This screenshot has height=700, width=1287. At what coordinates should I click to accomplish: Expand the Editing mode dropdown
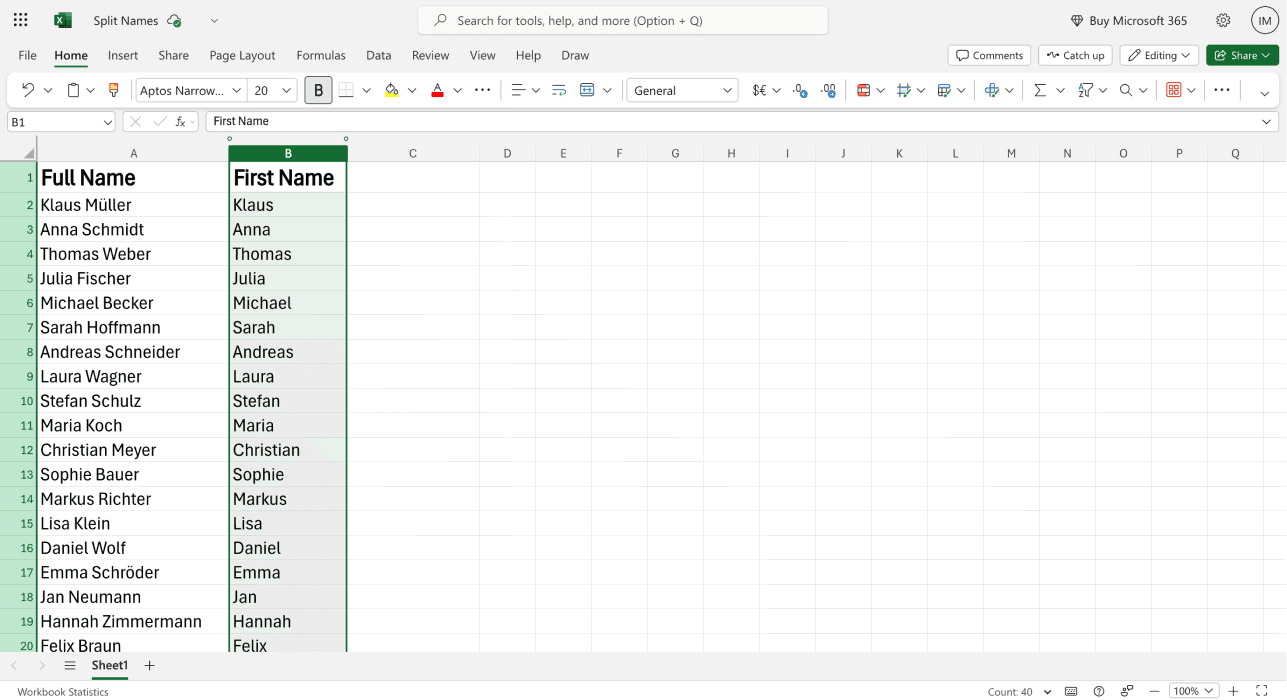coord(1158,55)
